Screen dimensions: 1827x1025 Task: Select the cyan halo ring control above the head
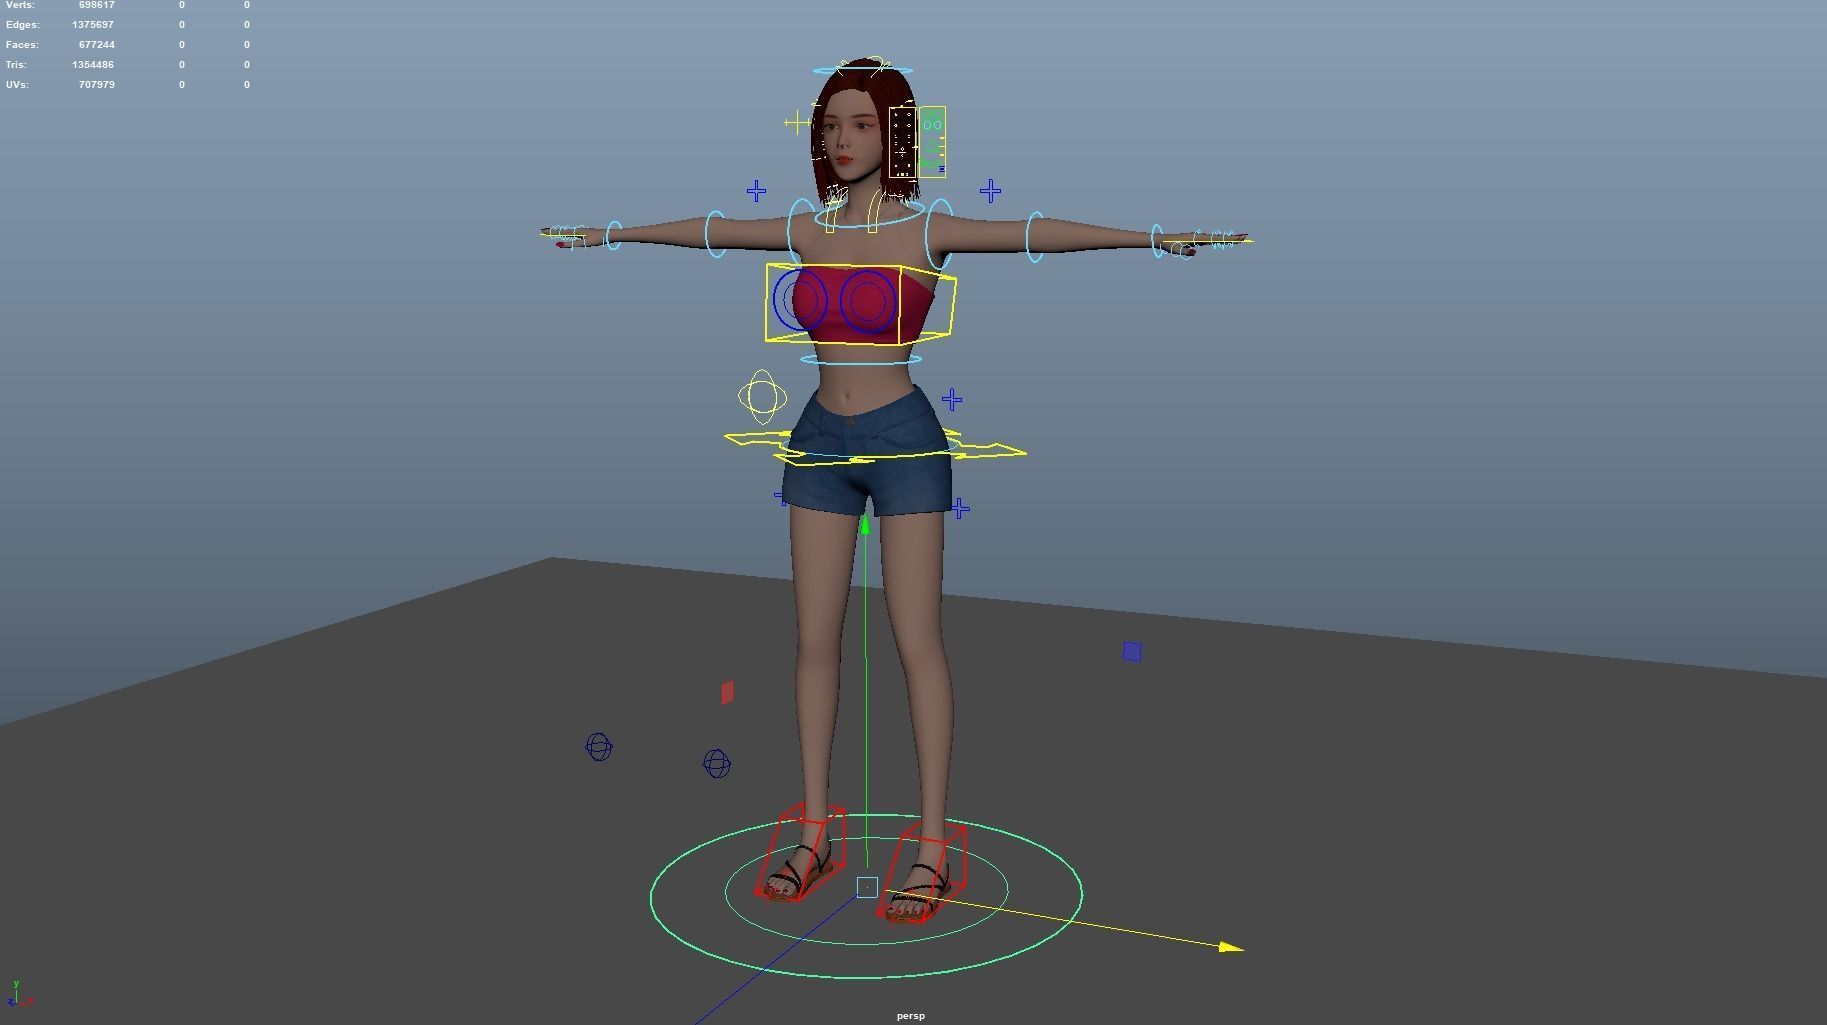pos(863,71)
